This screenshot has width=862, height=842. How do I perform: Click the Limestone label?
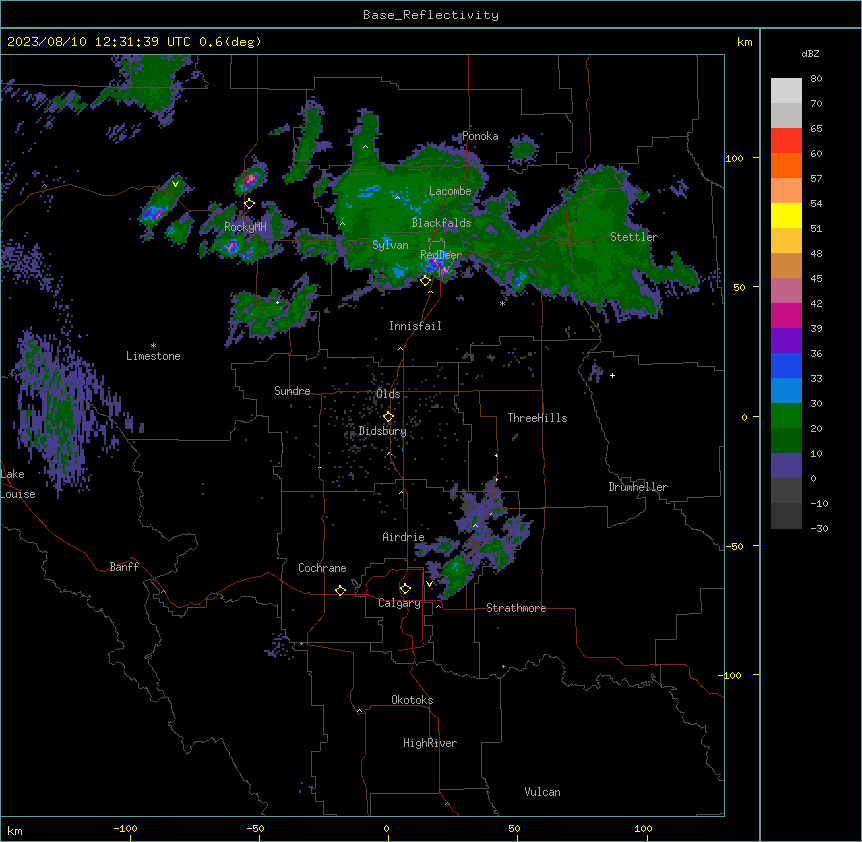click(x=153, y=356)
